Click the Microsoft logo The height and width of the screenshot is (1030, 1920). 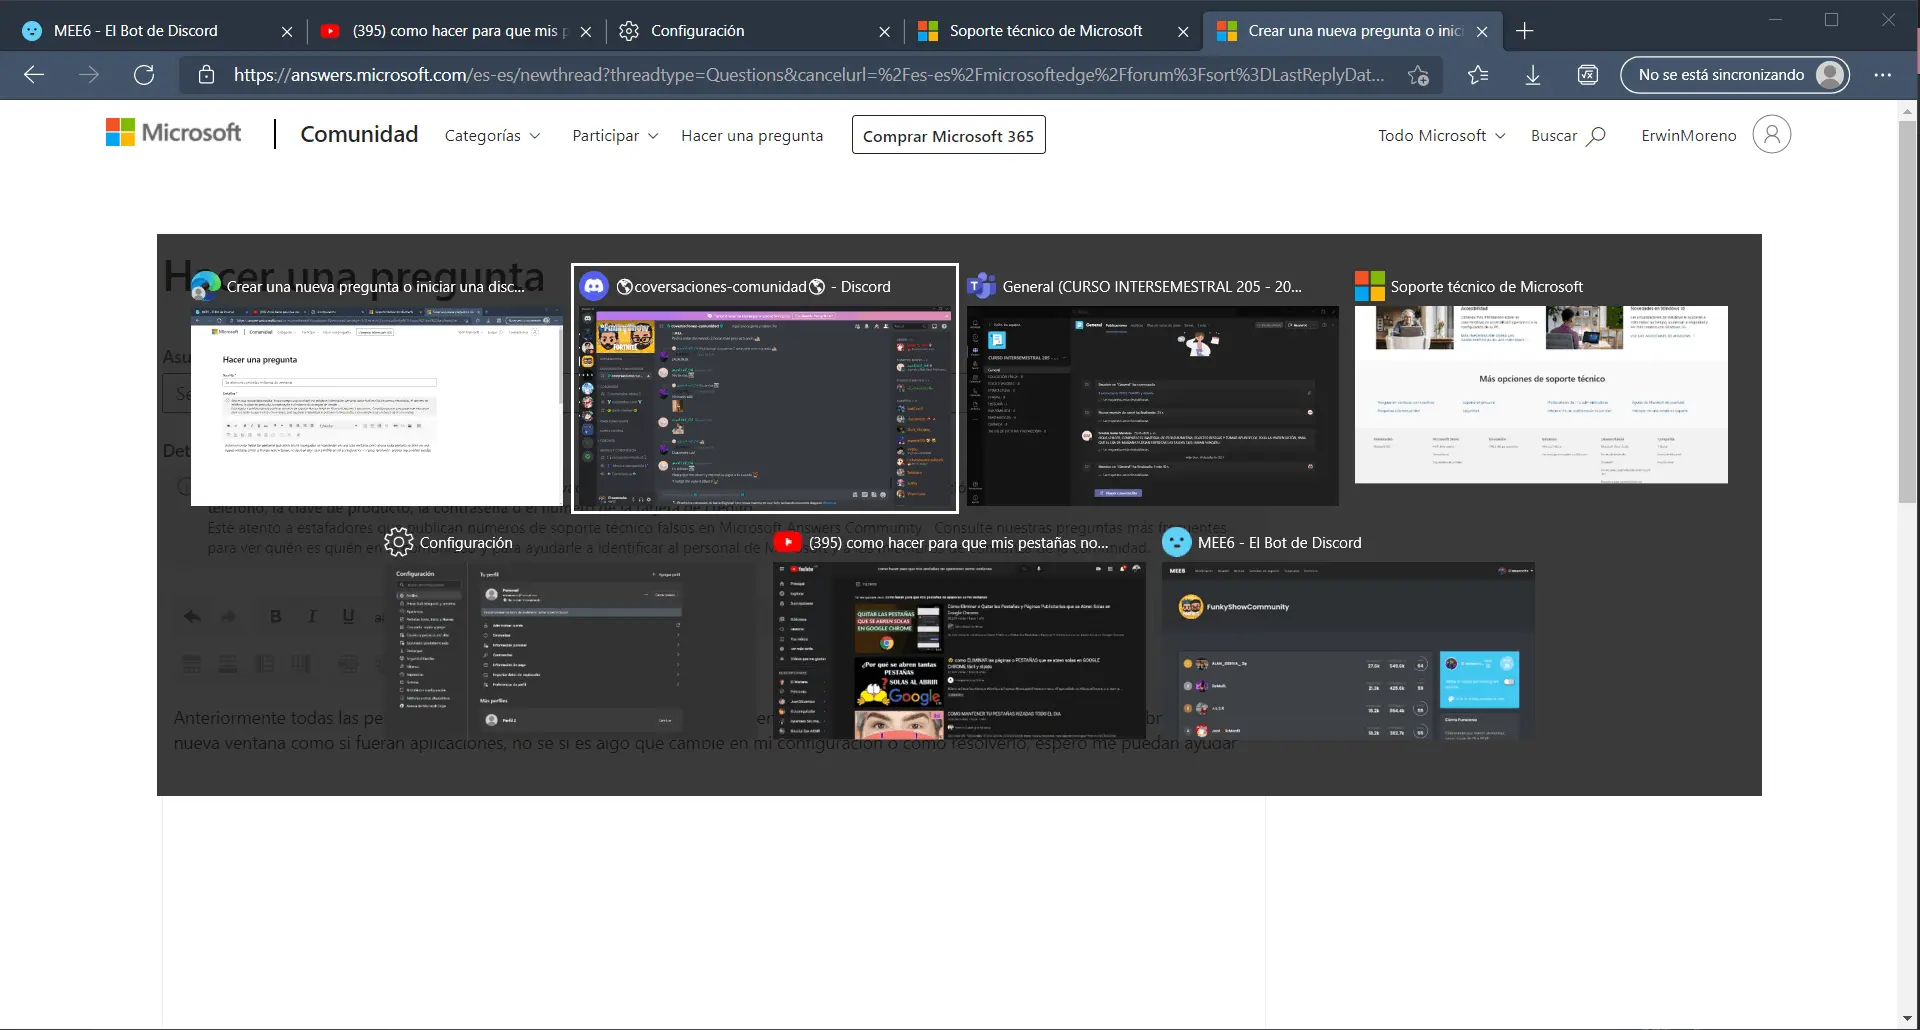pos(173,133)
